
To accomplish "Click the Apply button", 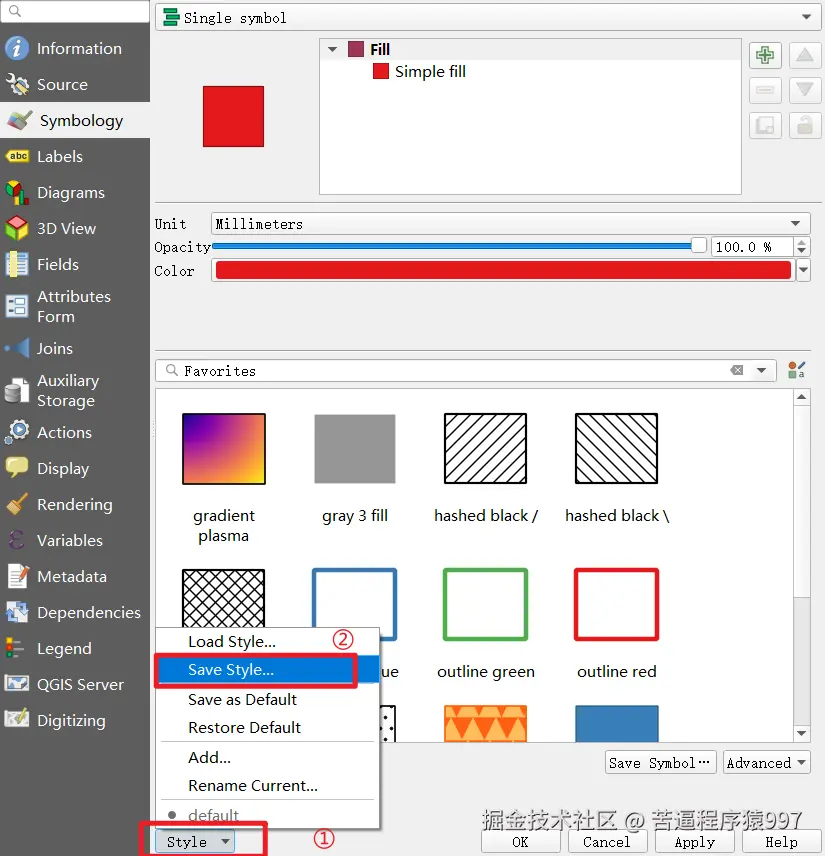I will [x=694, y=842].
